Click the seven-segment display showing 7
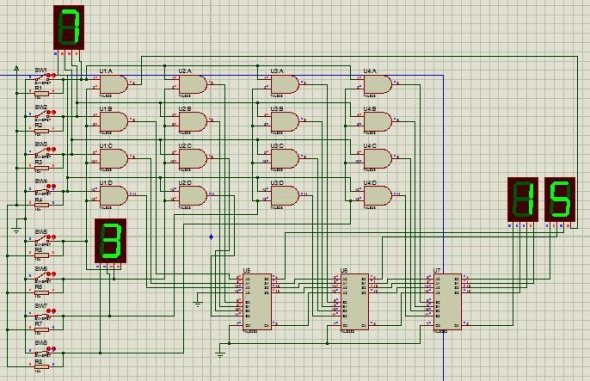This screenshot has height=381, width=590. 69,27
